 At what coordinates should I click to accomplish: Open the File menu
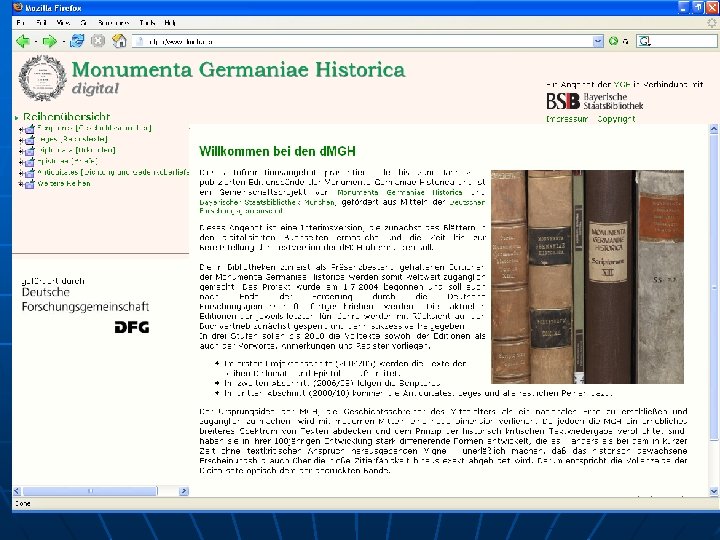click(x=21, y=22)
